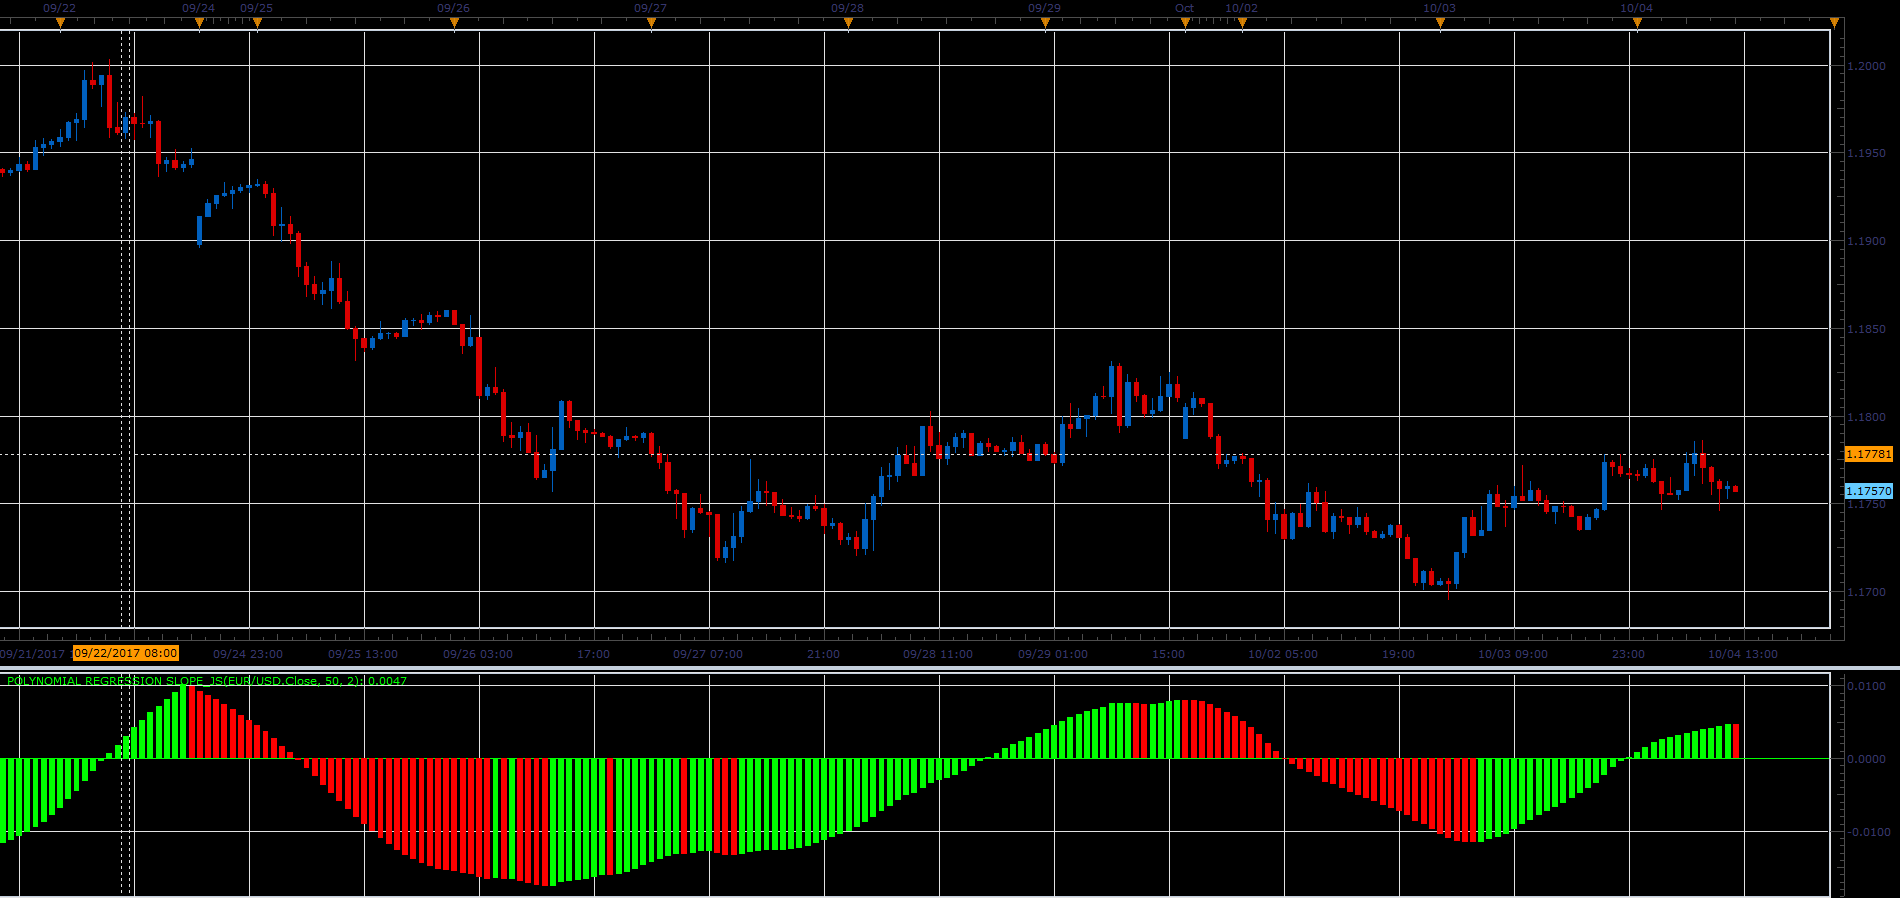Click the orange day marker for 09/26
The height and width of the screenshot is (898, 1900).
454,22
